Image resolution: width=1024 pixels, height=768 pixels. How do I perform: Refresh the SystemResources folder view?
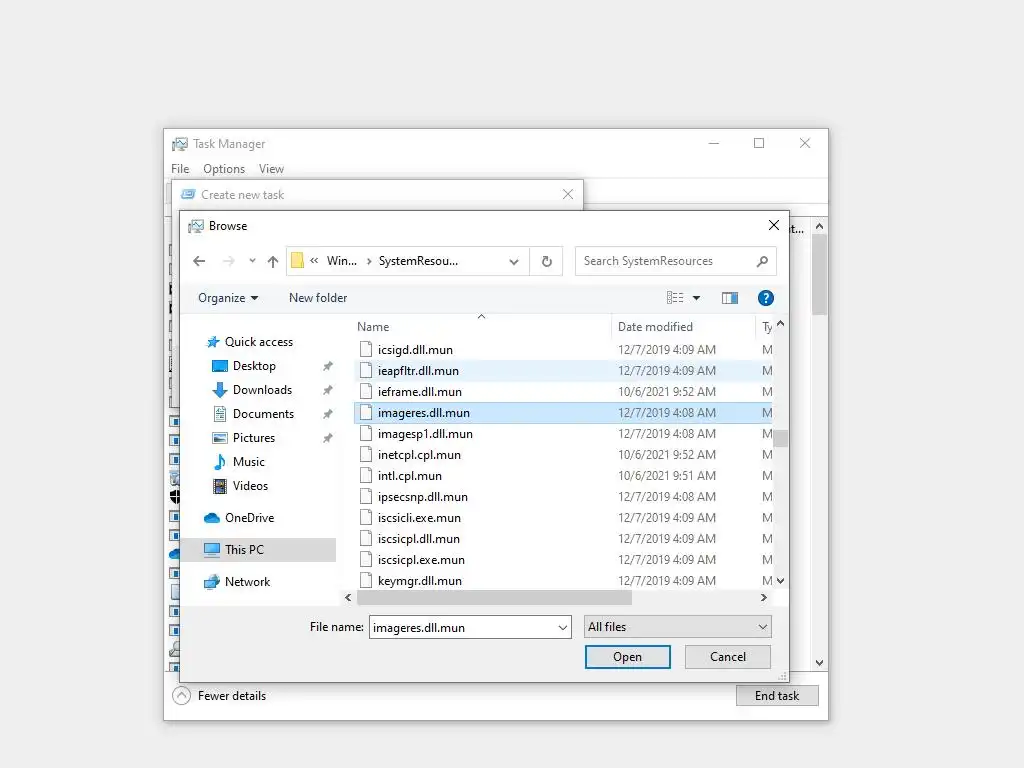pos(547,261)
